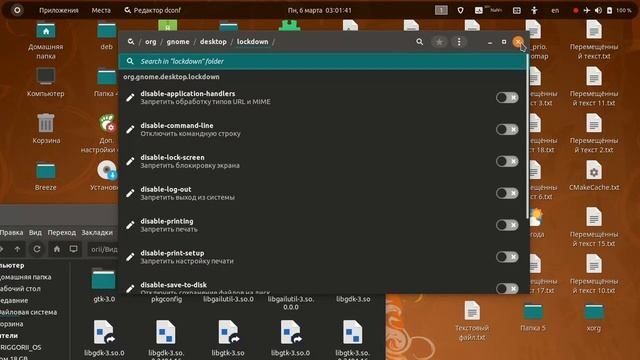Click the volume speaker icon in panel
The width and height of the screenshot is (640, 360).
pyautogui.click(x=598, y=10)
